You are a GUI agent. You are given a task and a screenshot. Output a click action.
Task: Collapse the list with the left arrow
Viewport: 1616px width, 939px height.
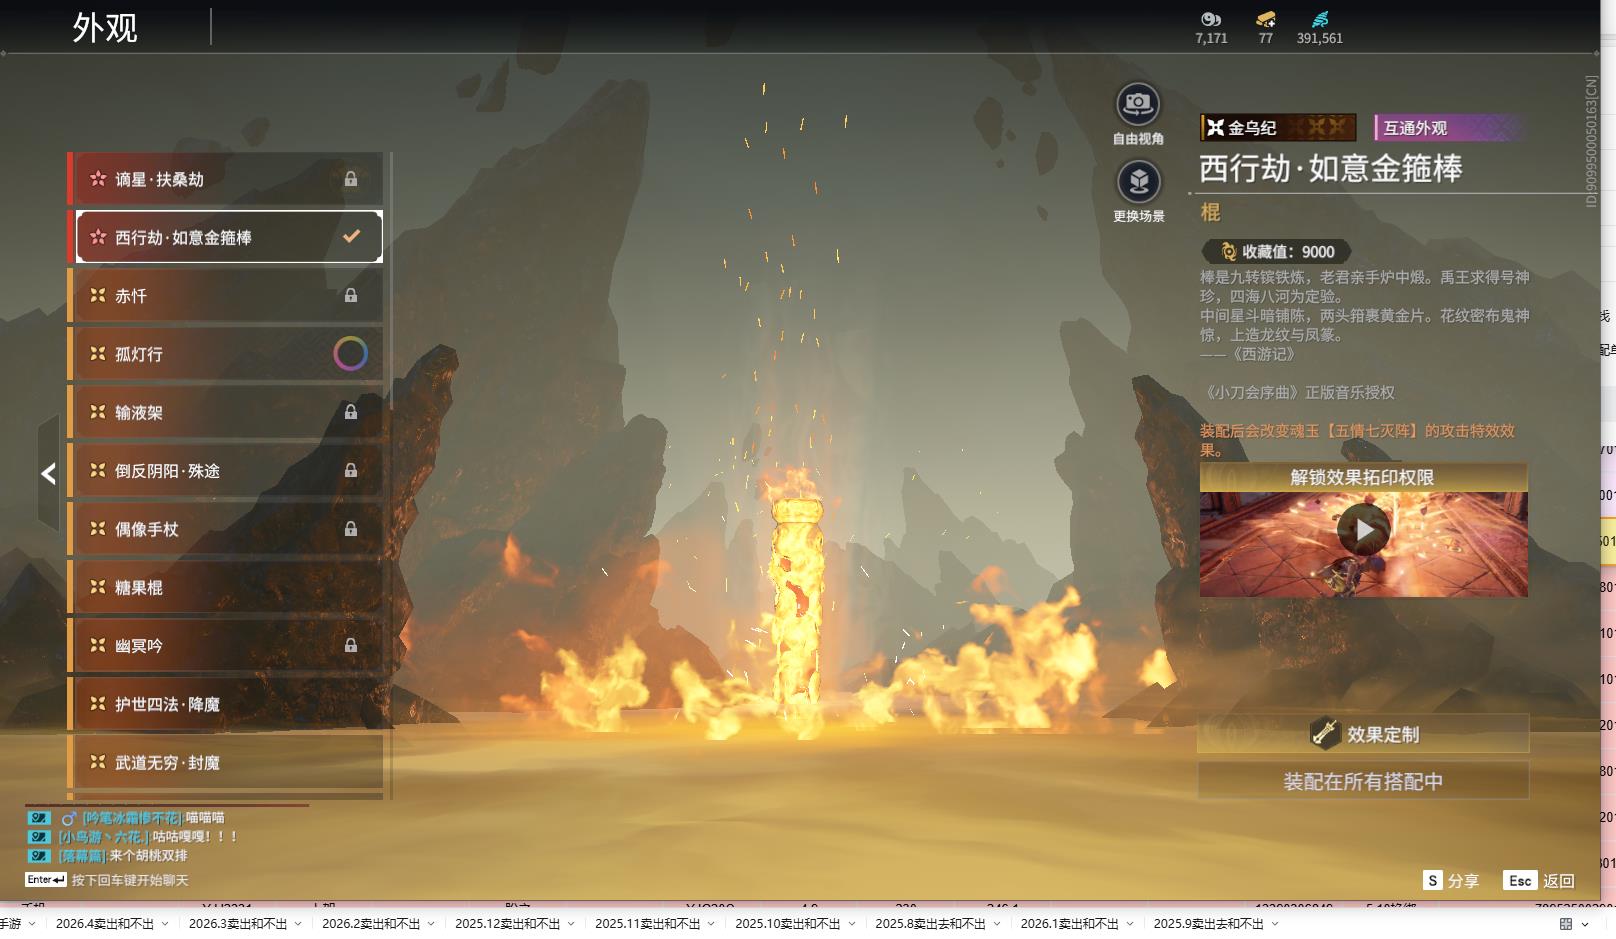(48, 474)
